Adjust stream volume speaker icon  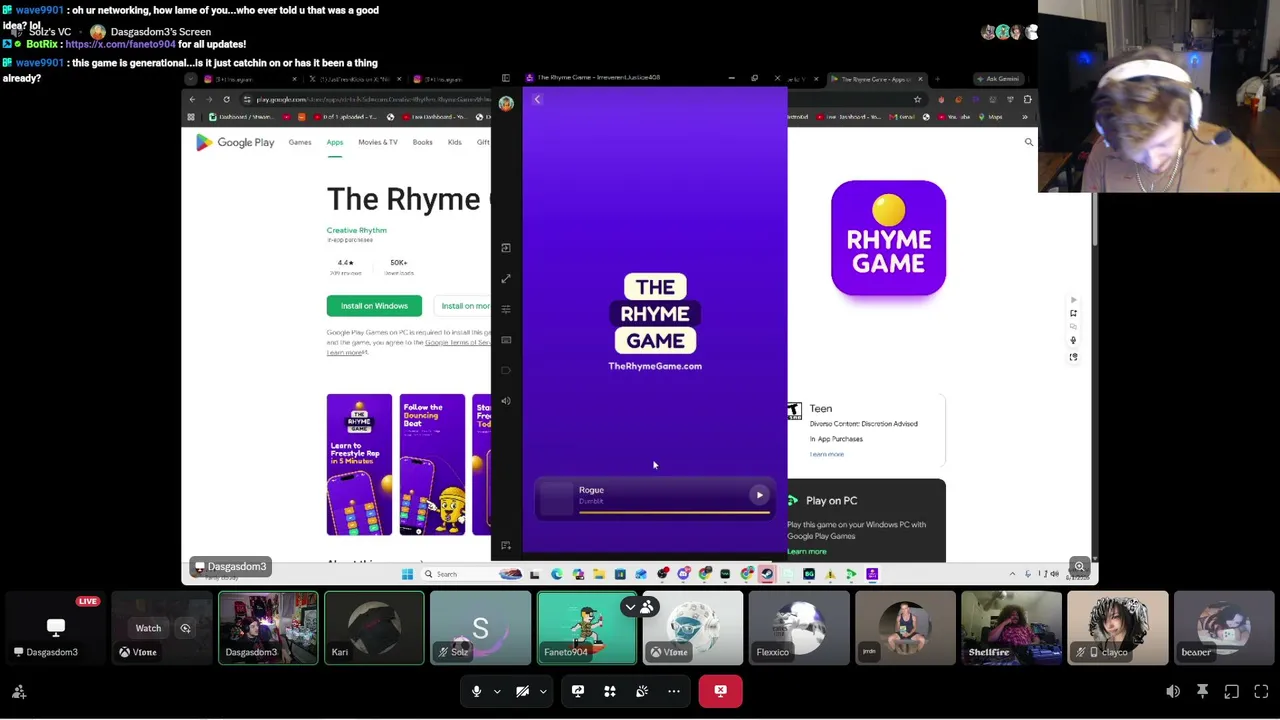[x=1173, y=691]
